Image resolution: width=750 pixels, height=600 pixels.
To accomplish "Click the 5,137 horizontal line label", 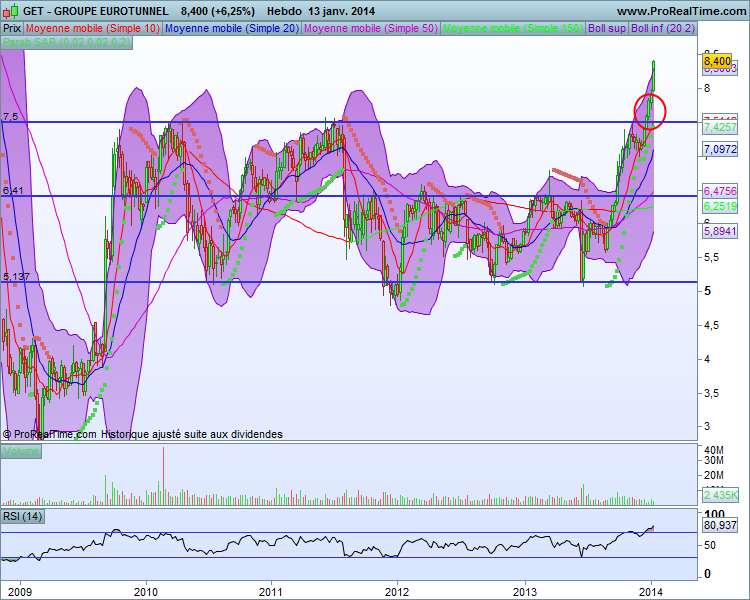I will tap(16, 277).
